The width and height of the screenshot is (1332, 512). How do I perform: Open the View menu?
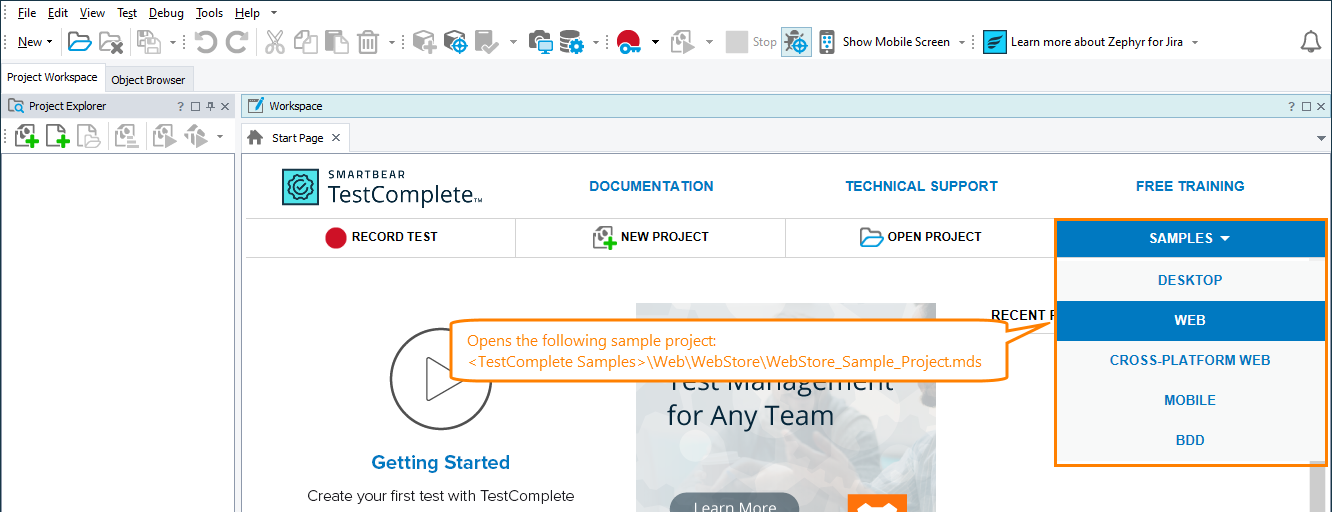tap(92, 13)
